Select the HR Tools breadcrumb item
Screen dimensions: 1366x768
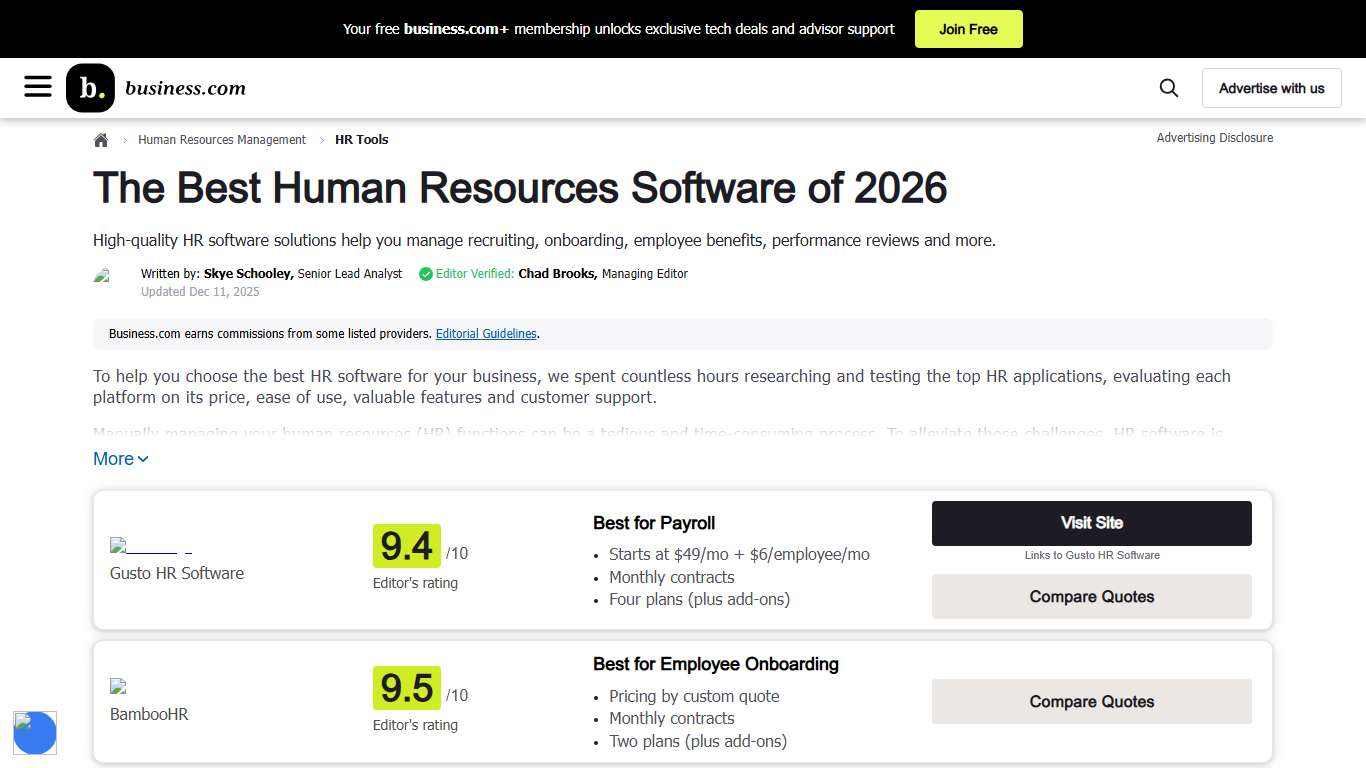click(361, 139)
